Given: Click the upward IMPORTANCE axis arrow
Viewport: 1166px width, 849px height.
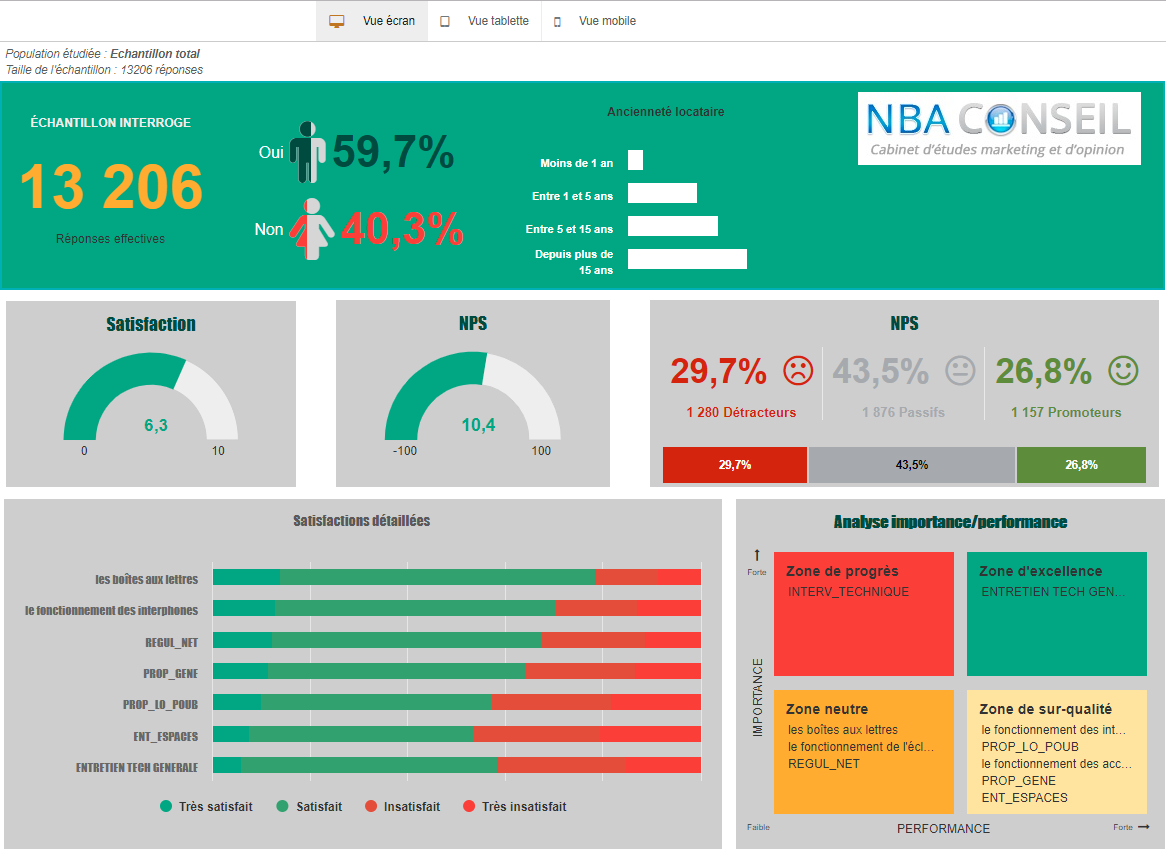Looking at the screenshot, I should (757, 555).
